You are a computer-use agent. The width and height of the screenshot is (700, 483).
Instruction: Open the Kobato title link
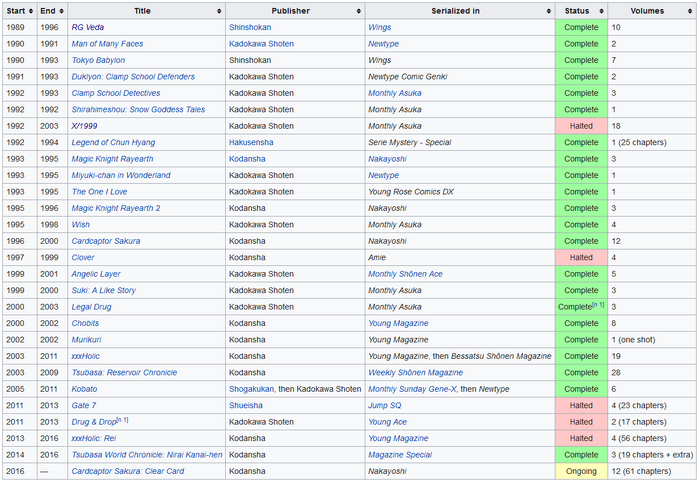click(x=84, y=389)
